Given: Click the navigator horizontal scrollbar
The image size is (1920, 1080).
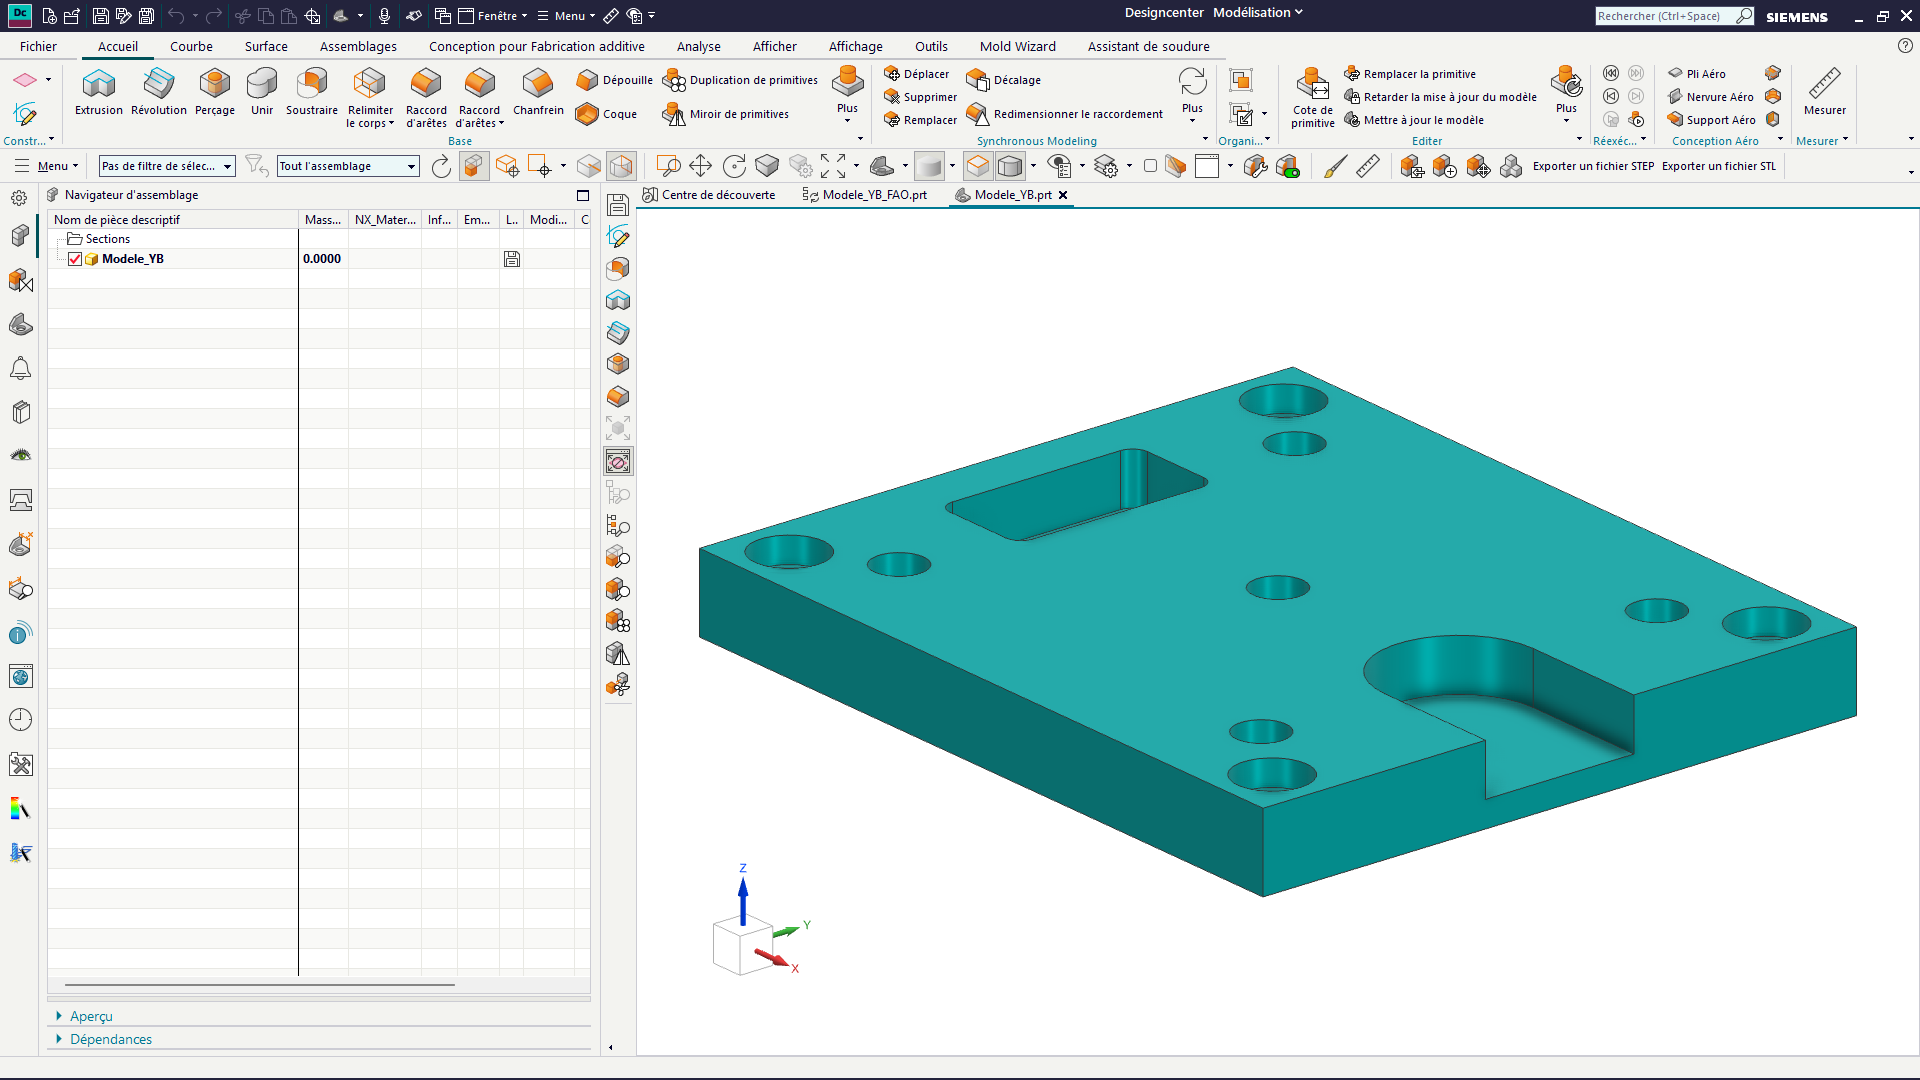Looking at the screenshot, I should pyautogui.click(x=260, y=985).
